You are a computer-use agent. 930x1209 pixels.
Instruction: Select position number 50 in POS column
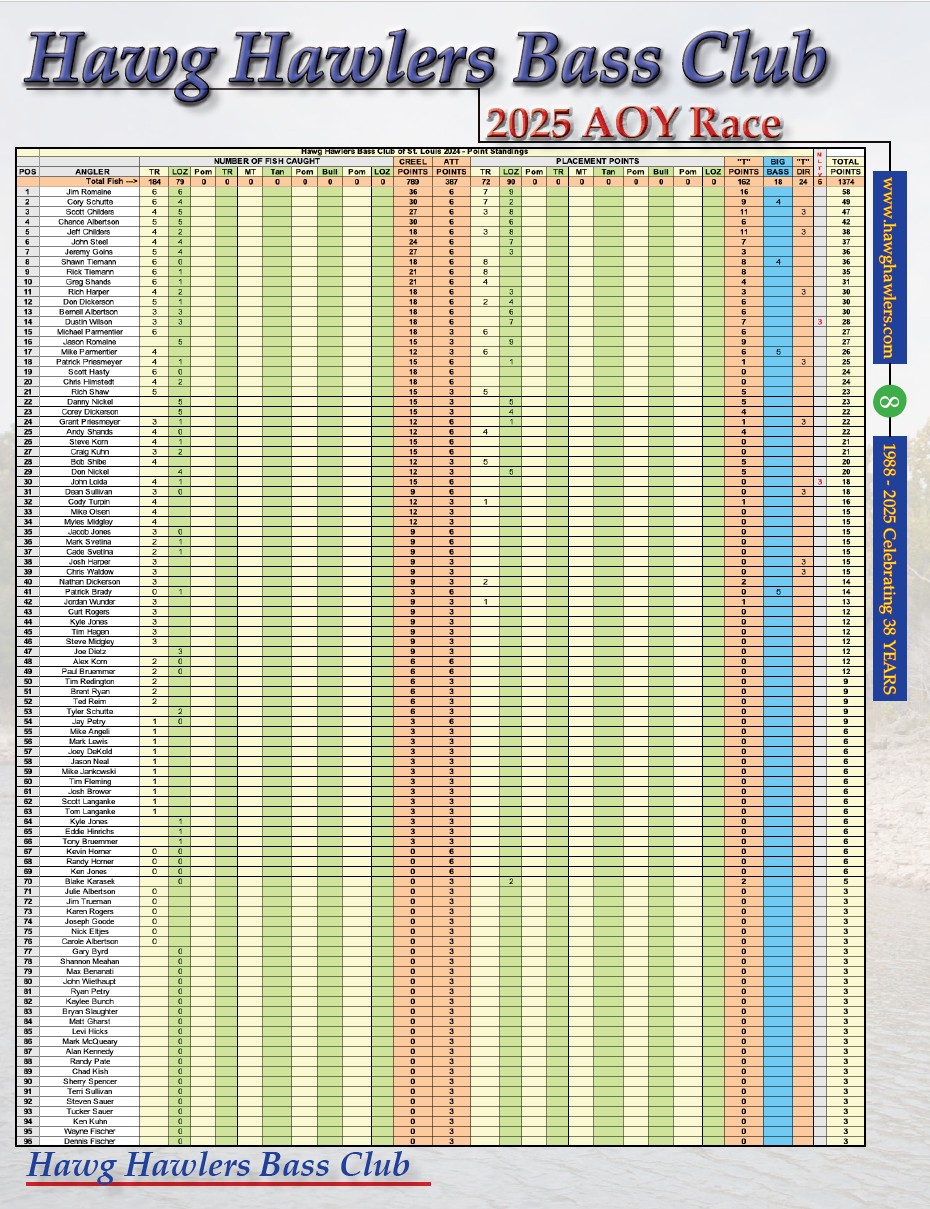(x=27, y=681)
